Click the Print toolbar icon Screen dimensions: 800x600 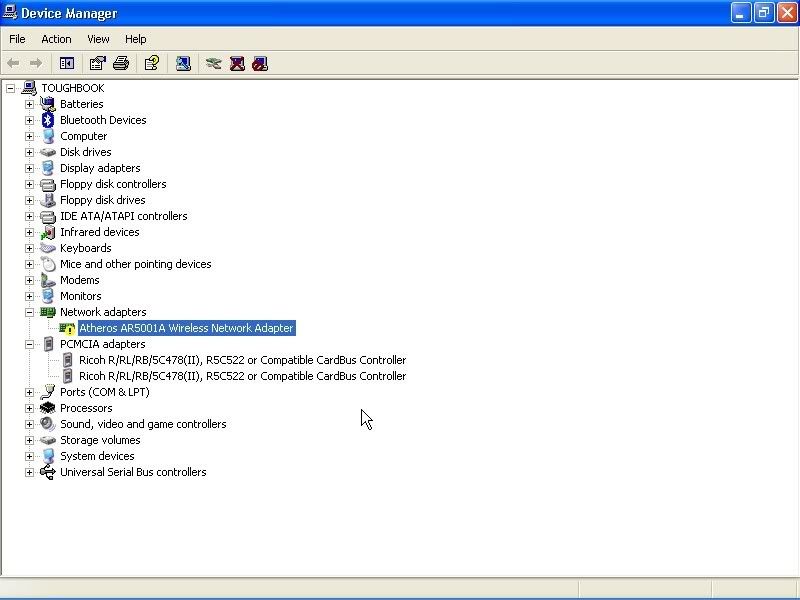(121, 63)
